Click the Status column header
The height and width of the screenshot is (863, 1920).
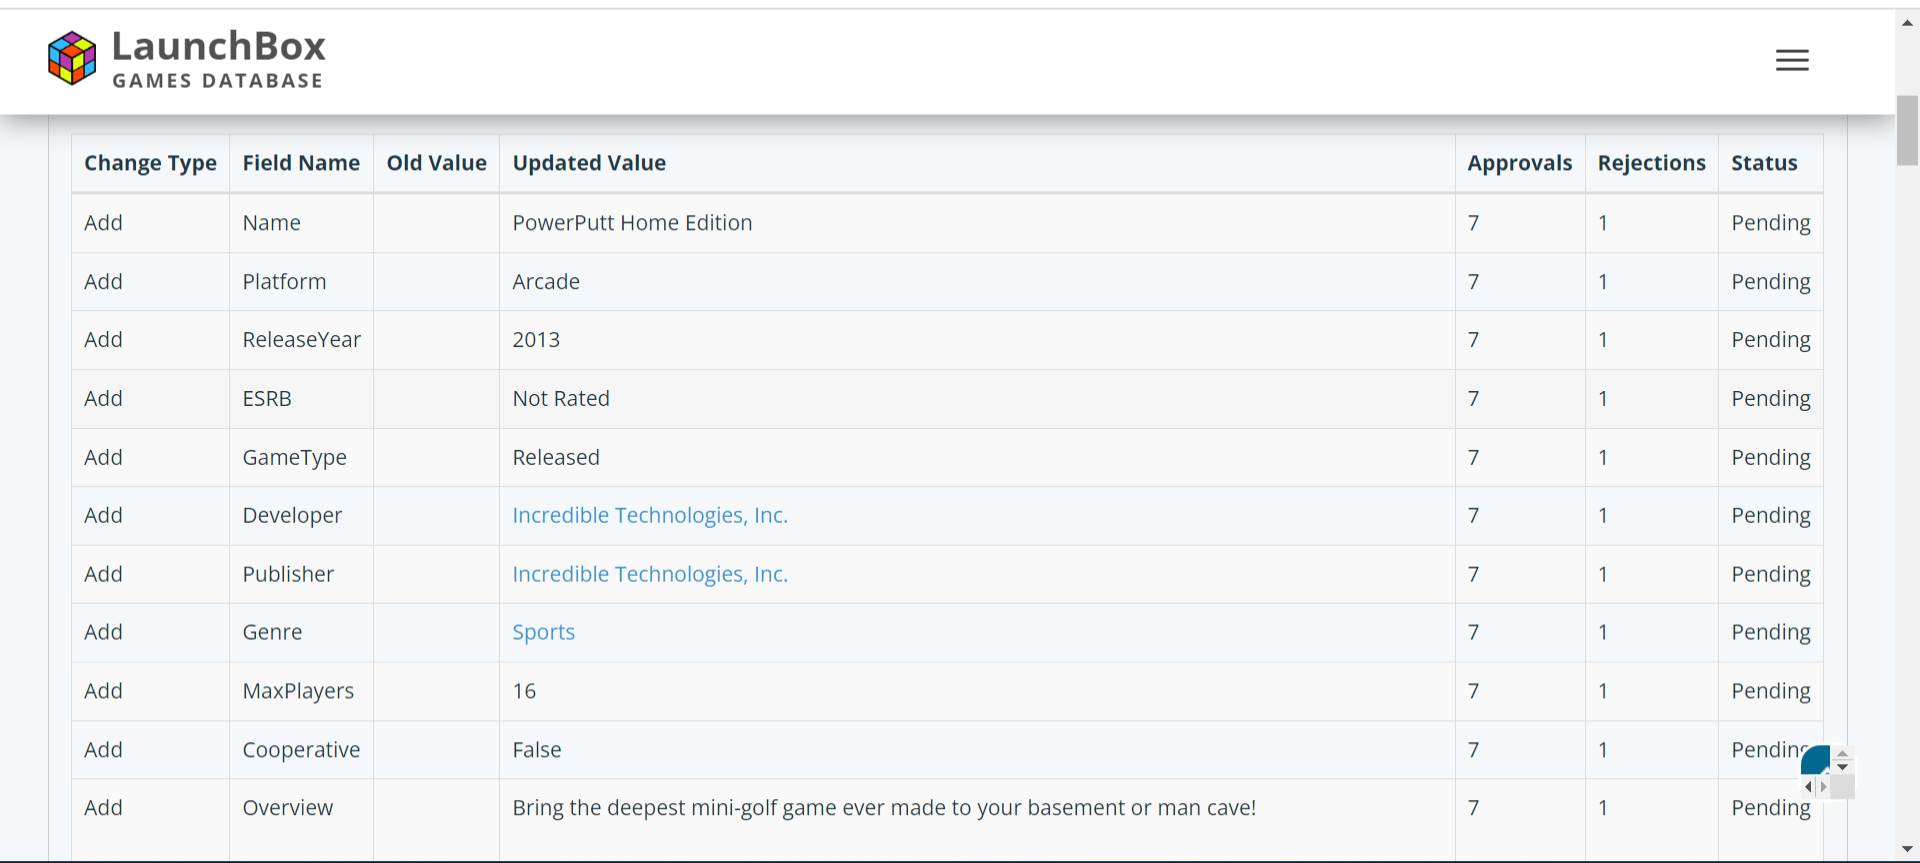pos(1771,163)
